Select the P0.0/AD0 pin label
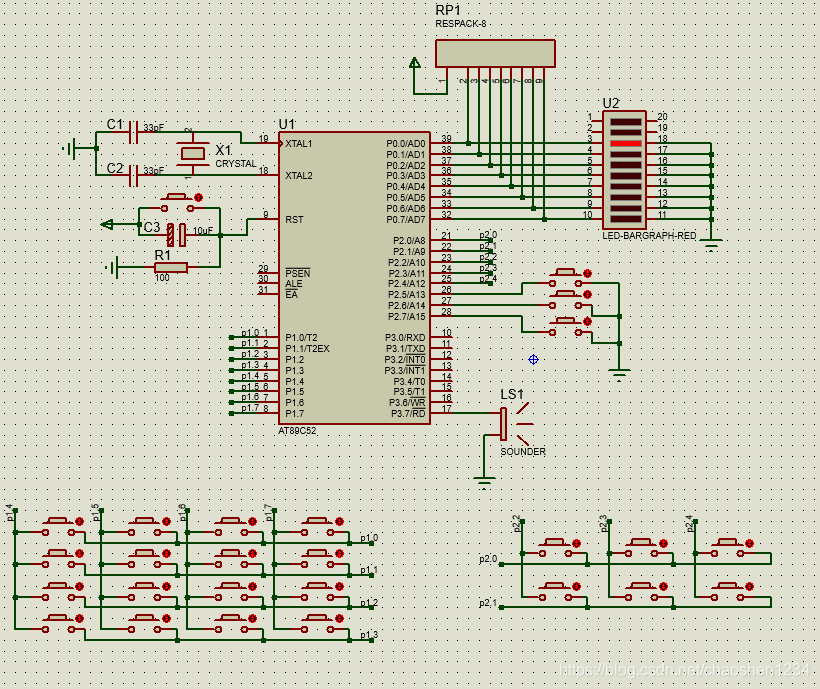Viewport: 820px width, 689px height. click(406, 144)
